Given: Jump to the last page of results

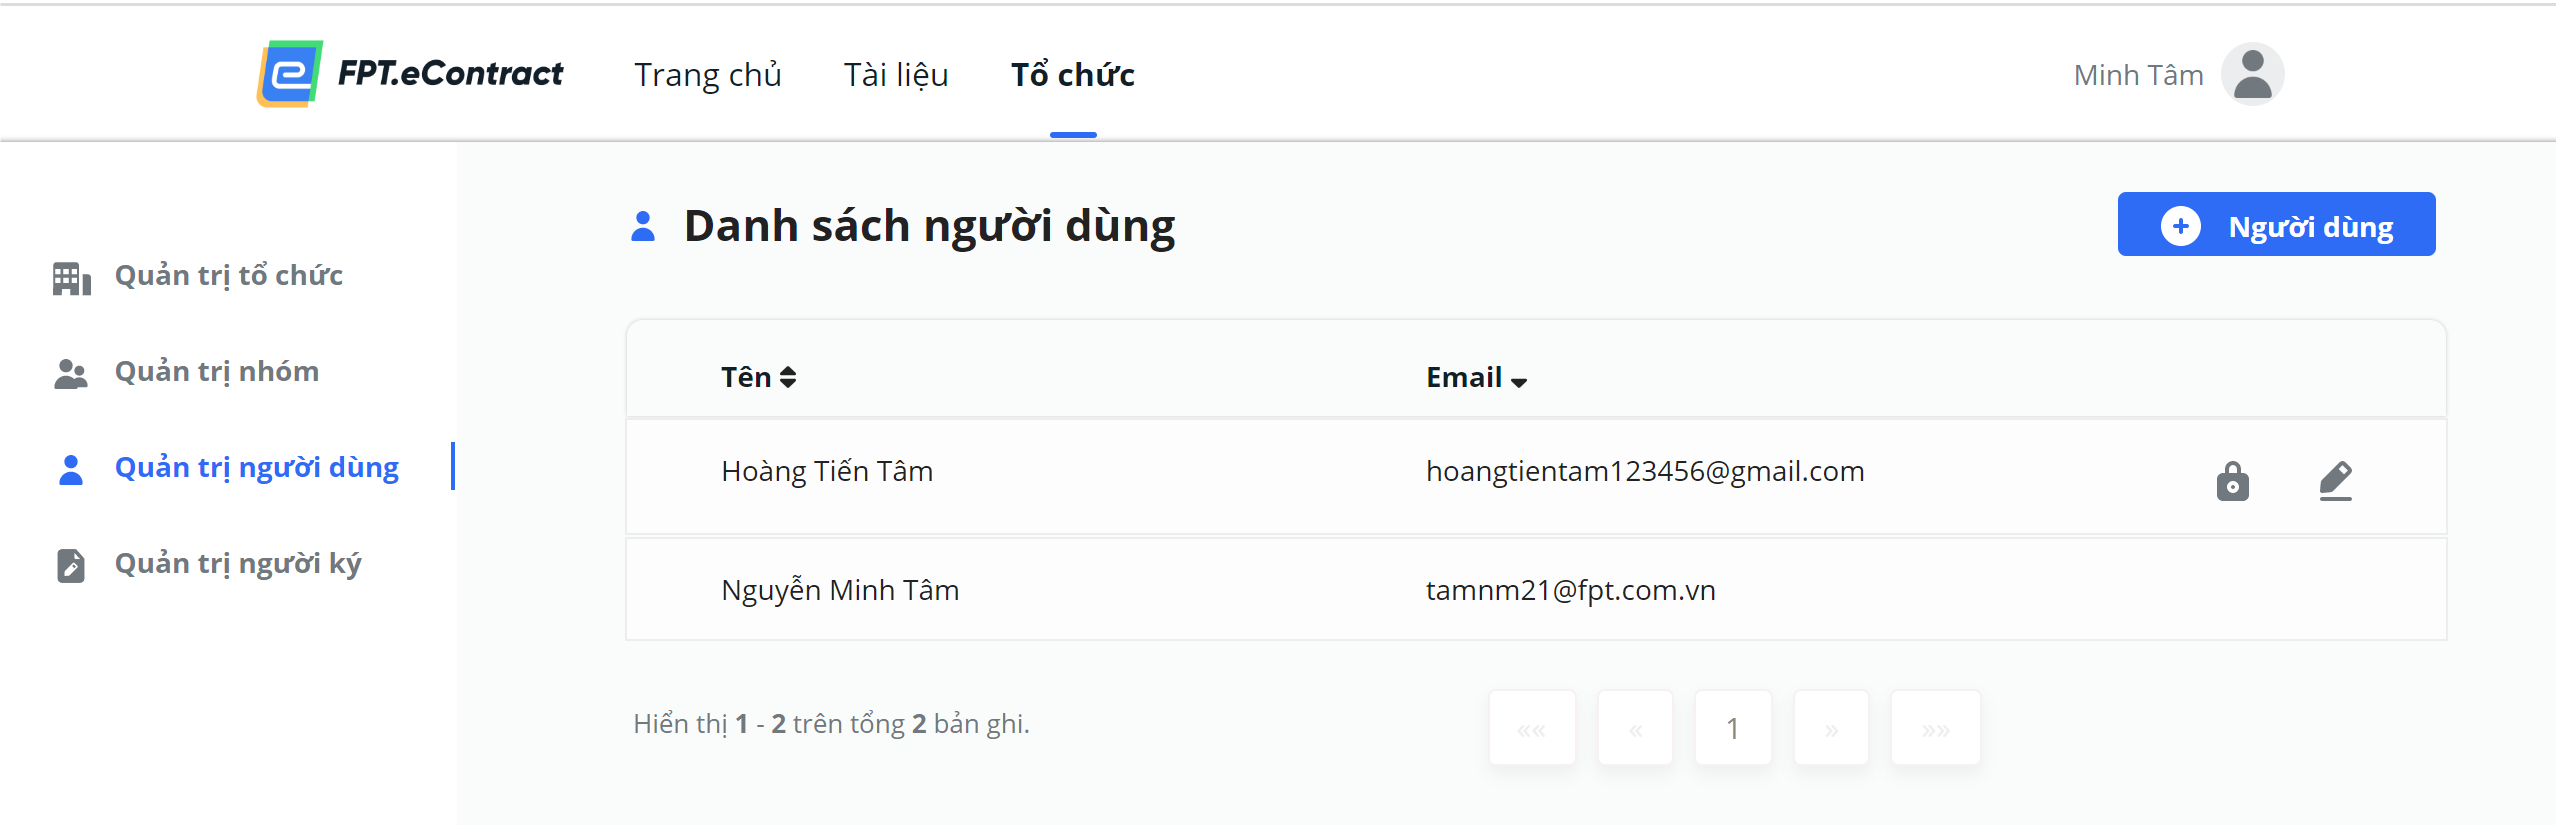Looking at the screenshot, I should (1935, 728).
